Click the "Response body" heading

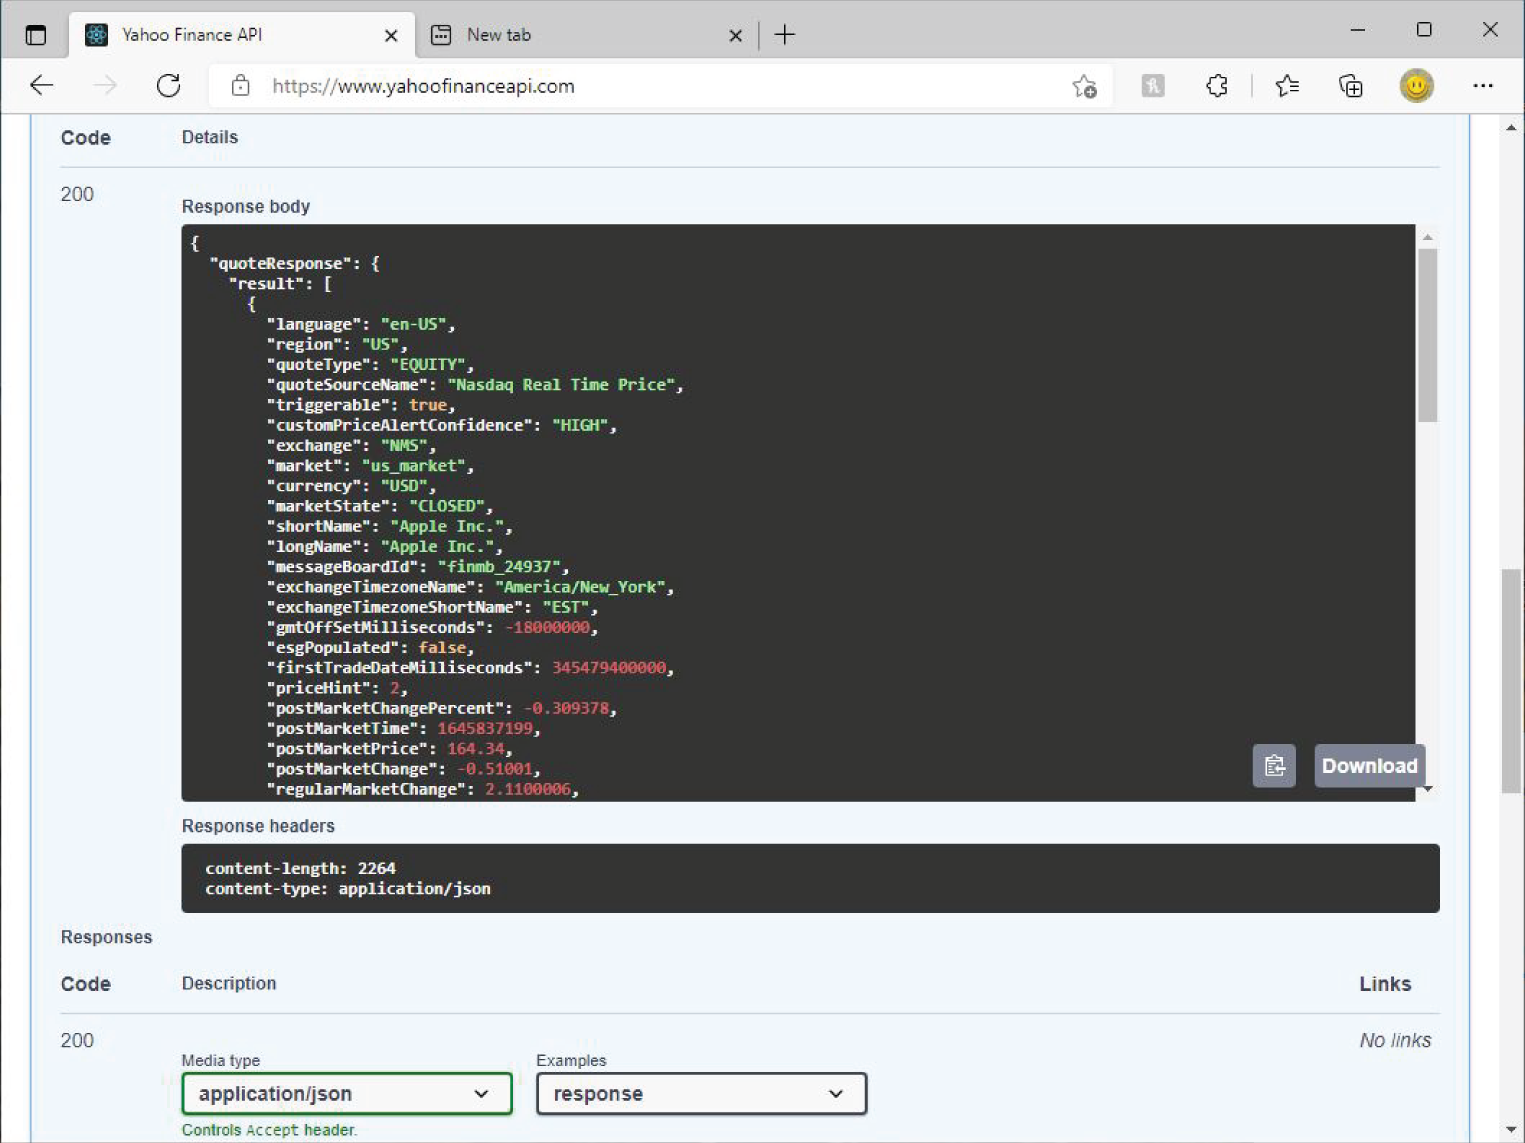[246, 207]
